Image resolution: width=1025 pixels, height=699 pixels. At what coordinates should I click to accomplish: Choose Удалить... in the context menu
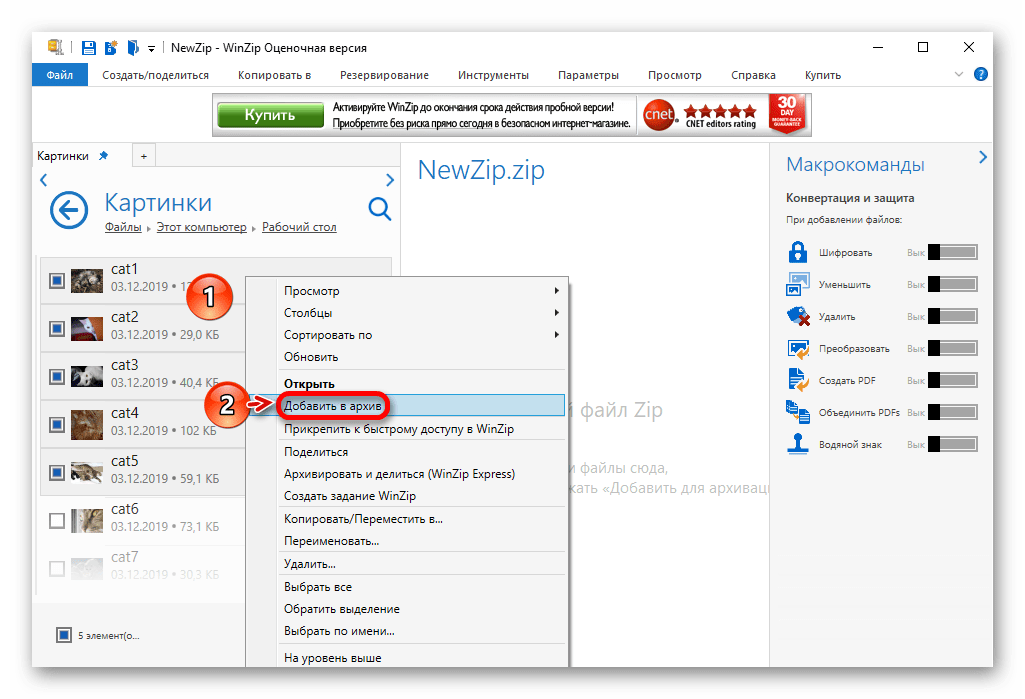point(421,564)
